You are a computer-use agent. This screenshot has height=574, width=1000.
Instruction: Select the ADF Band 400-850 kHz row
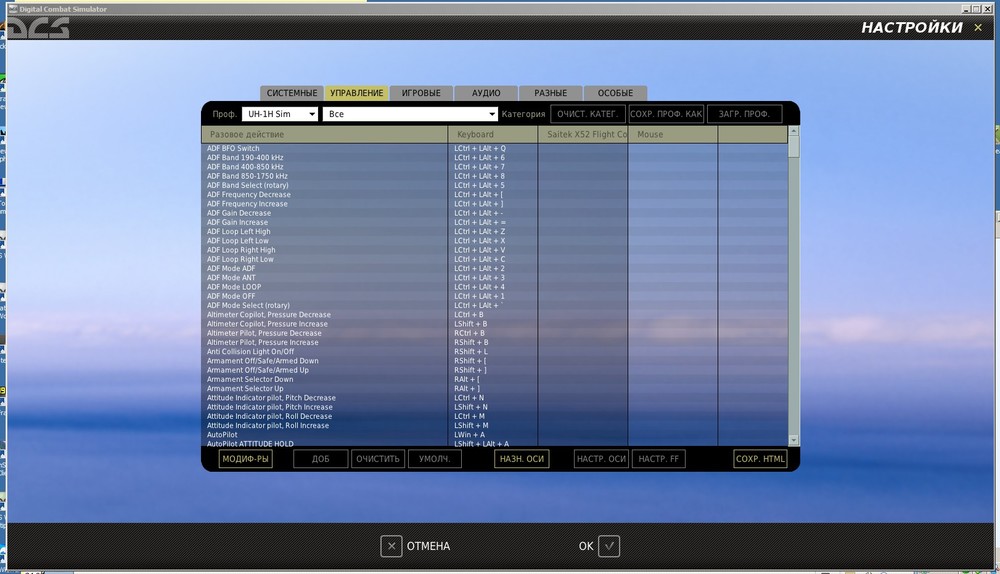tap(495, 166)
